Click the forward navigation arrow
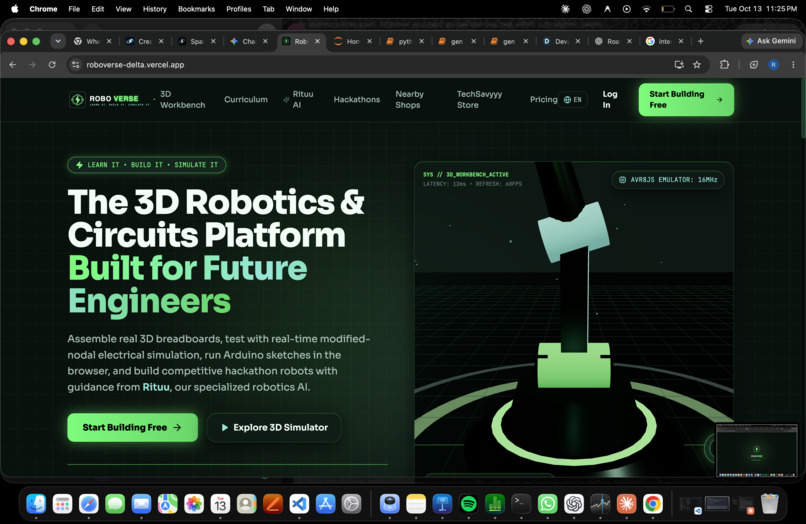This screenshot has height=524, width=806. [x=32, y=65]
